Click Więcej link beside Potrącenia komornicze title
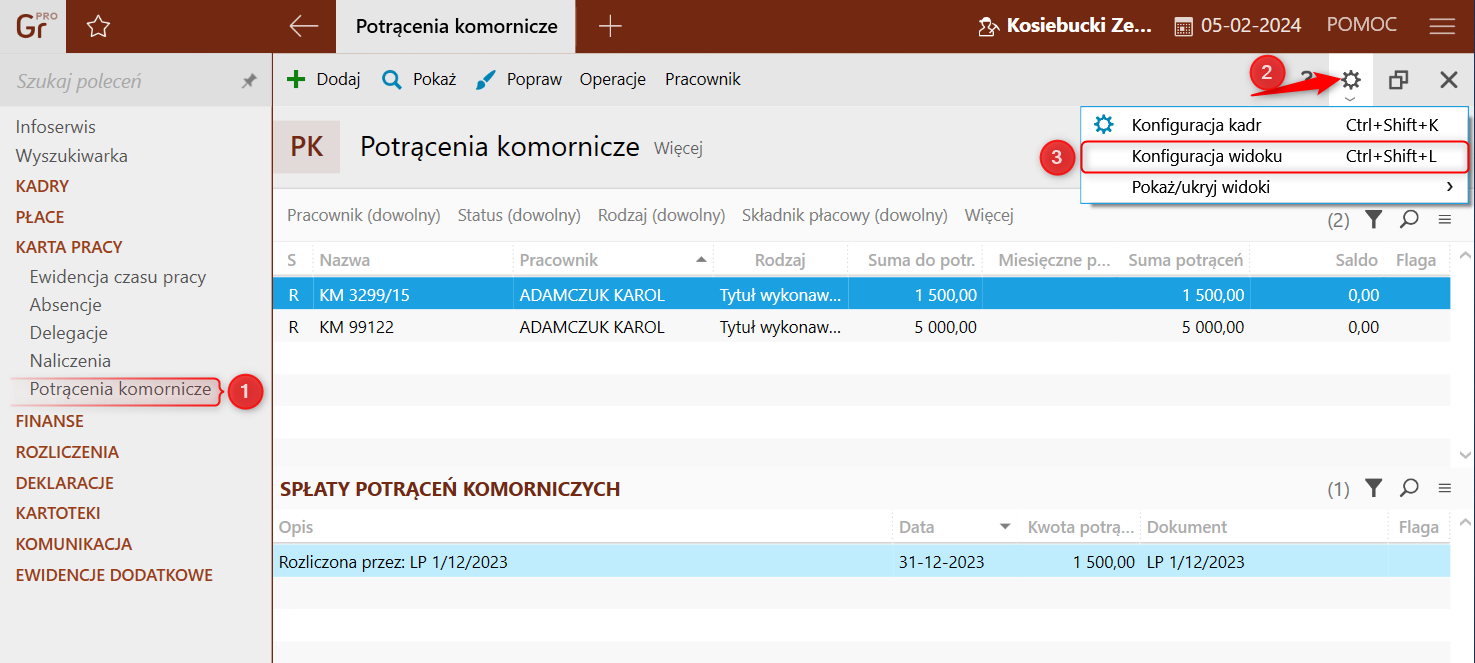The image size is (1475, 663). click(x=678, y=148)
